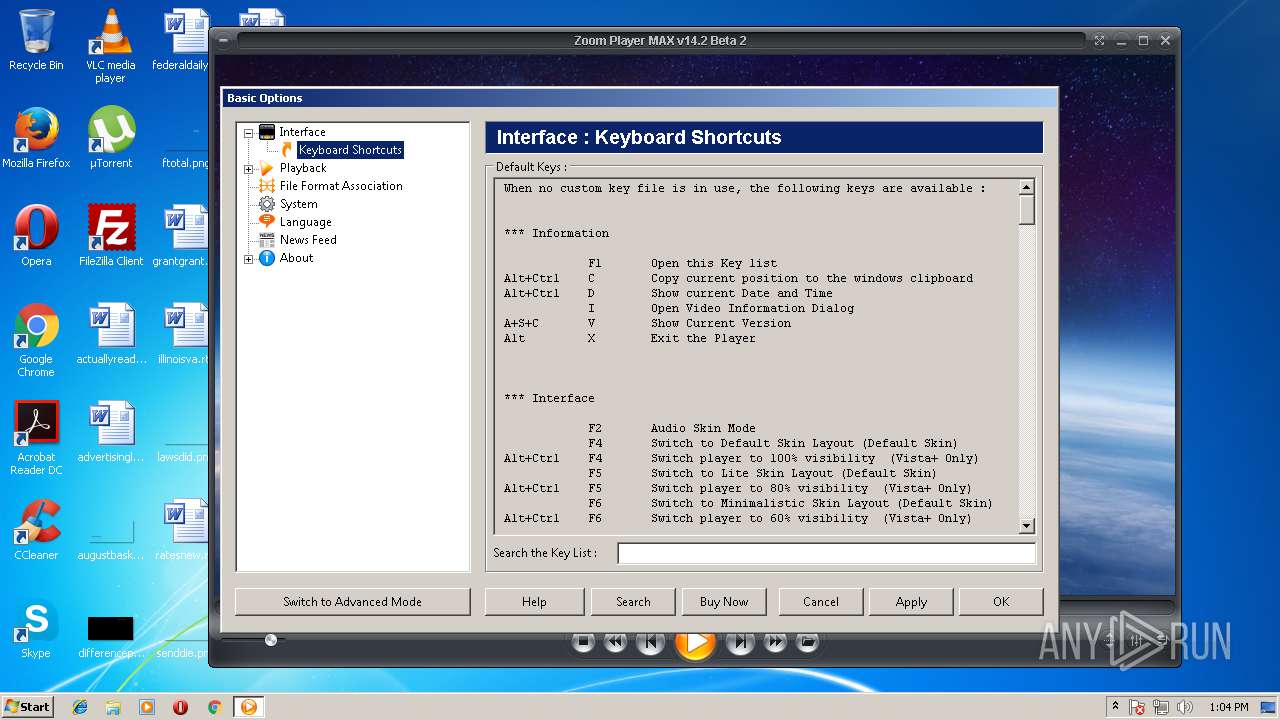This screenshot has width=1280, height=720.
Task: Click the File Format Association icon
Action: [x=266, y=186]
